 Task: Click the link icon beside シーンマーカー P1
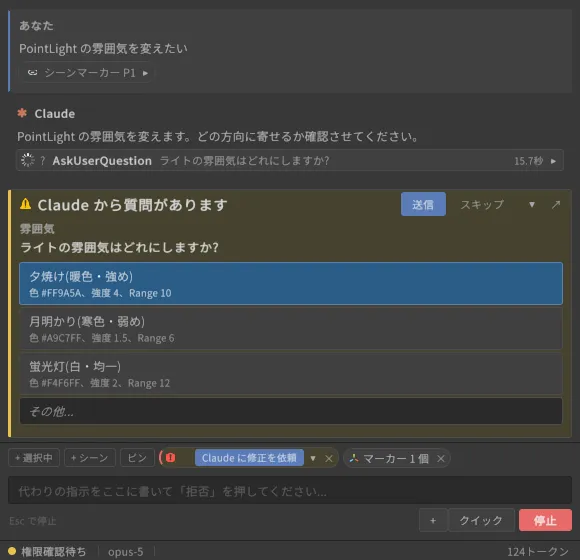pyautogui.click(x=33, y=73)
